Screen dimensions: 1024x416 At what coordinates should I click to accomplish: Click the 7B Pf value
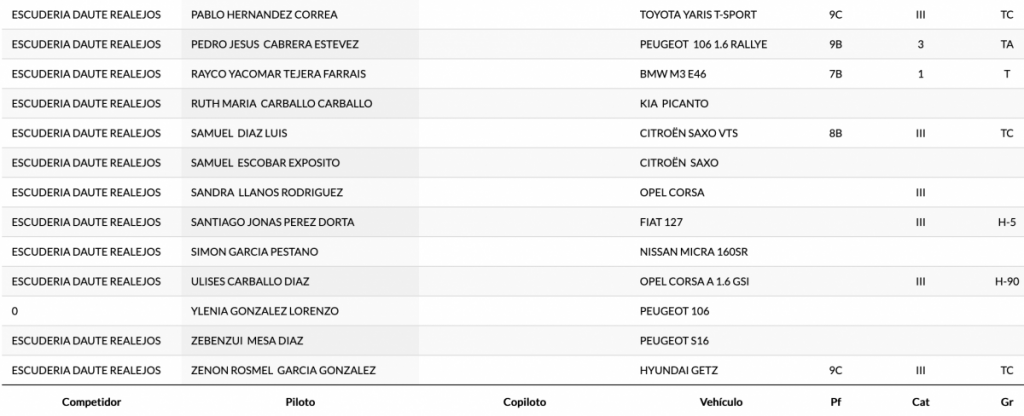(x=836, y=74)
